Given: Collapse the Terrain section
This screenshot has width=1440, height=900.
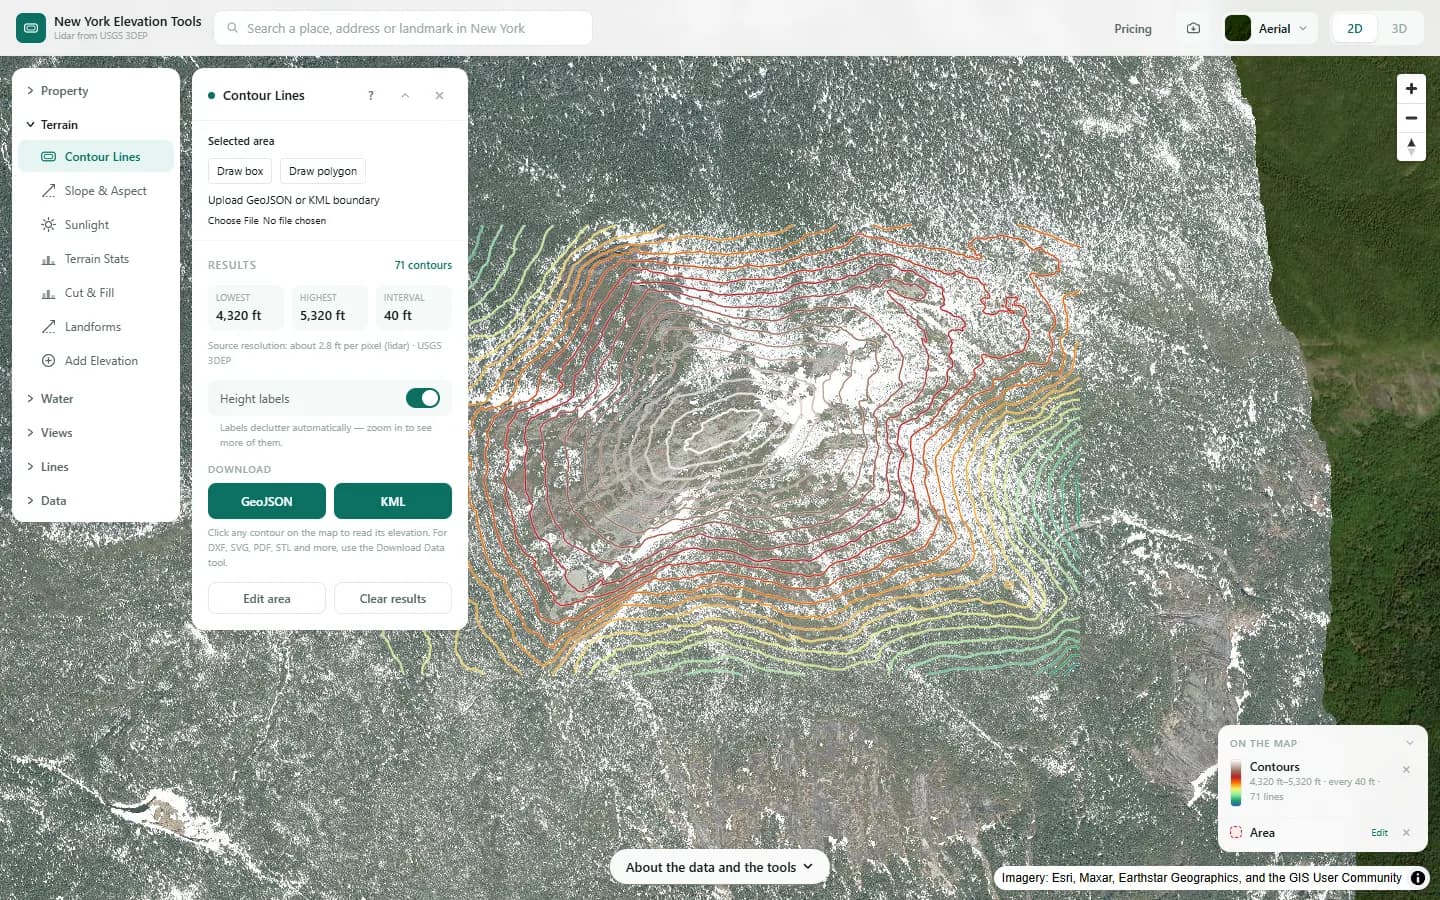Looking at the screenshot, I should (x=96, y=125).
